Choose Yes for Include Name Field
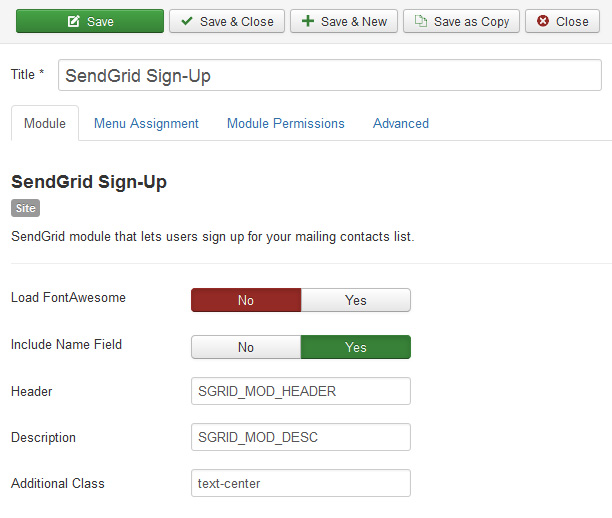This screenshot has height=518, width=612. click(x=356, y=347)
